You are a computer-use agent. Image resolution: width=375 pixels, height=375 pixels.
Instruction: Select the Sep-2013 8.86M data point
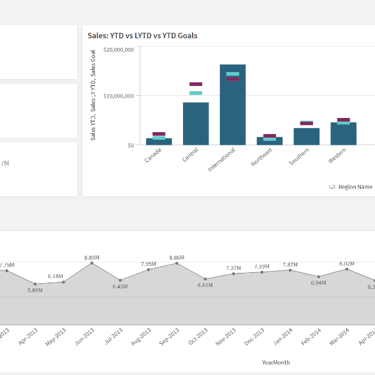[177, 263]
